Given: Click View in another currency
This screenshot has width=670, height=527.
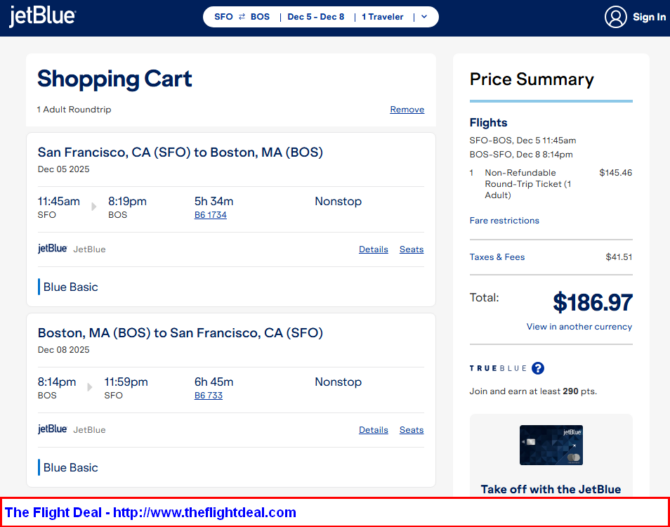Looking at the screenshot, I should coord(579,326).
